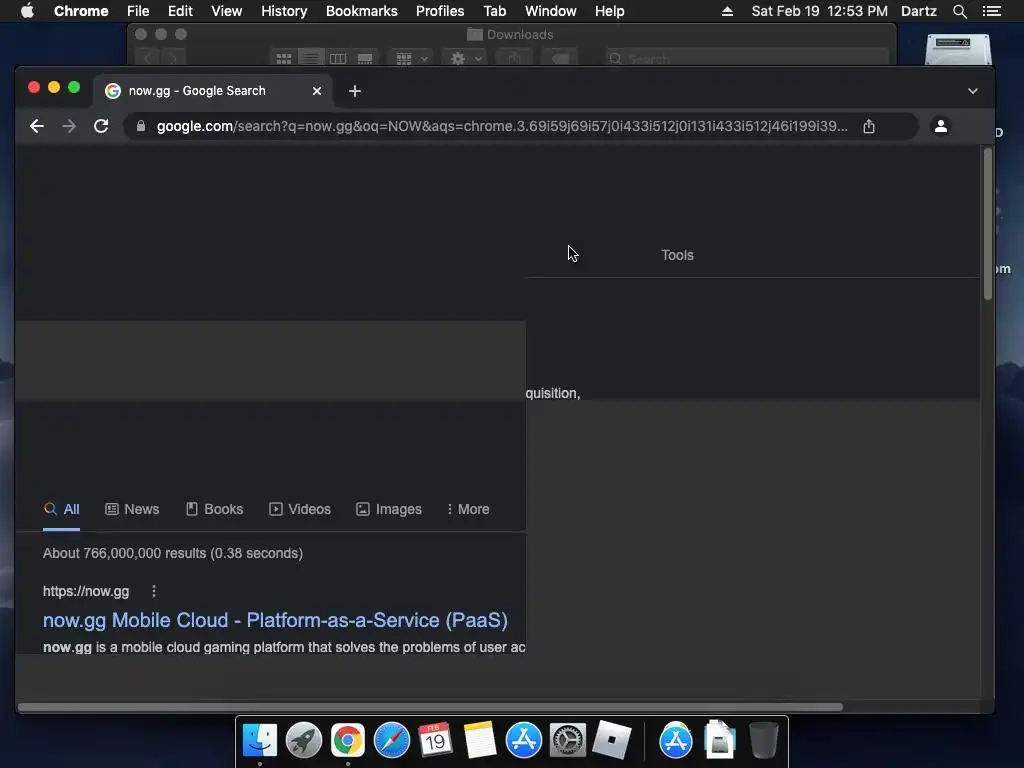Switch to Books search results

(x=214, y=509)
